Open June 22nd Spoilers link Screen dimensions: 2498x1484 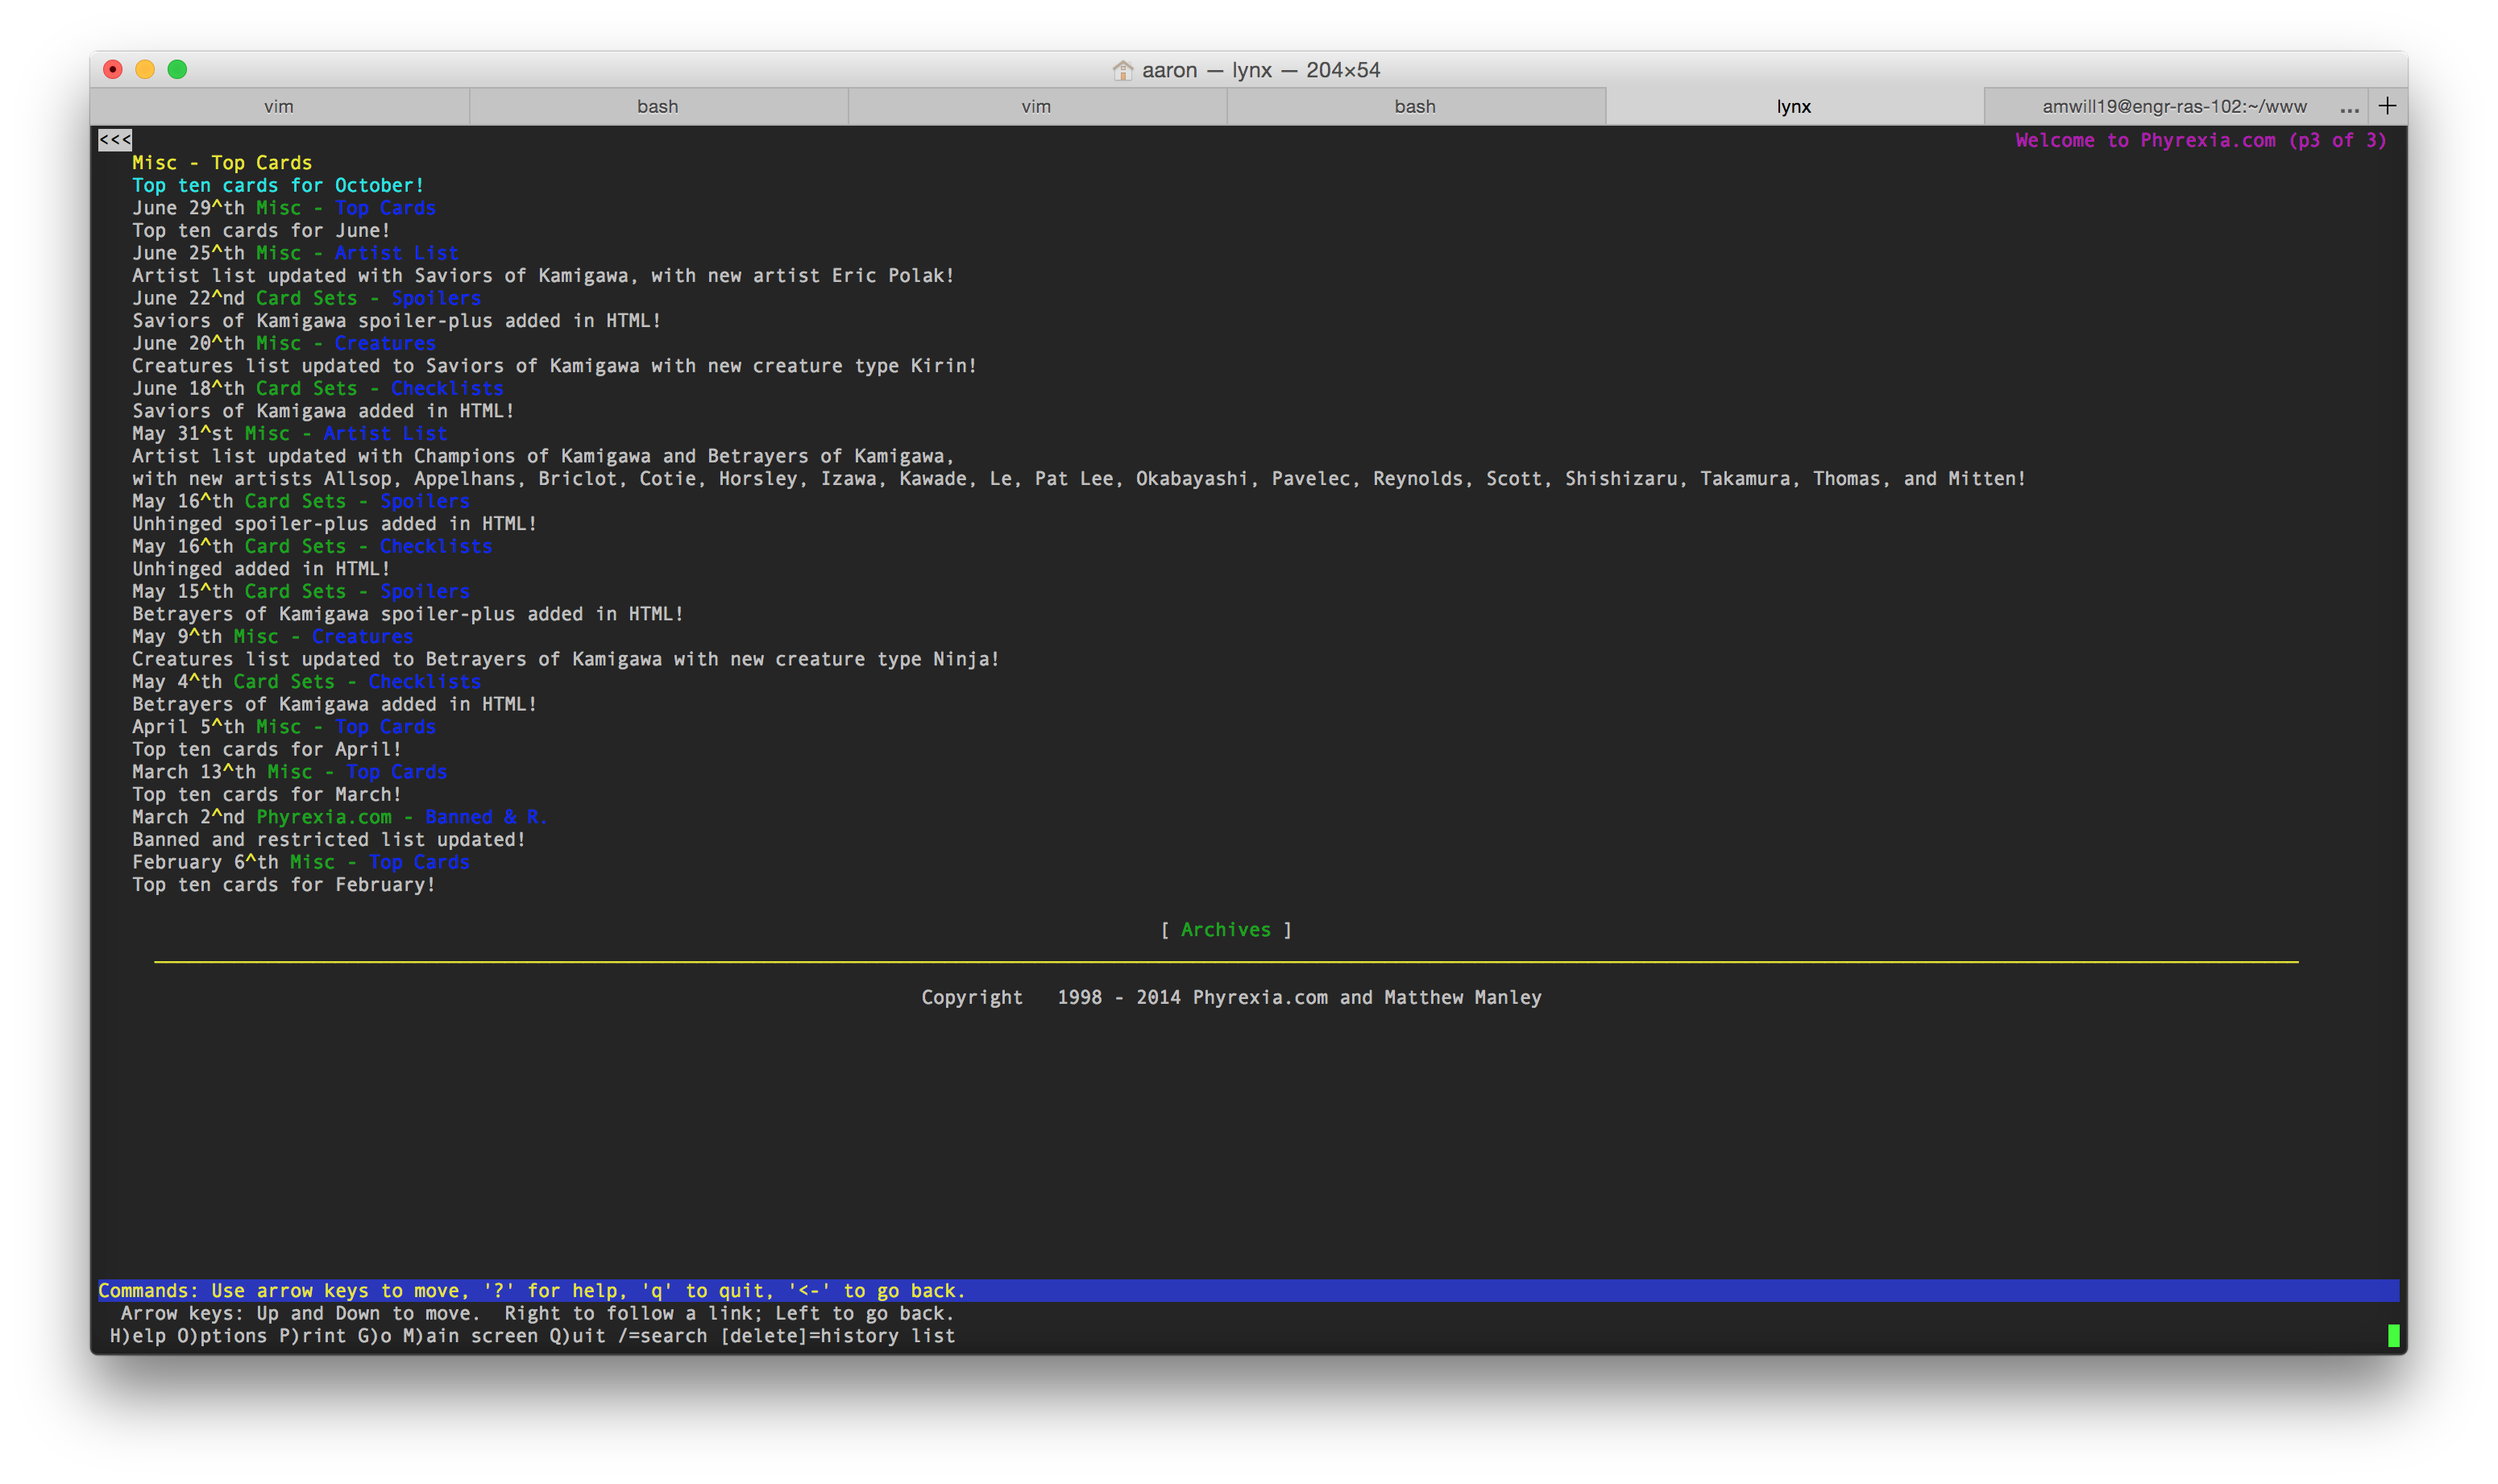point(436,298)
